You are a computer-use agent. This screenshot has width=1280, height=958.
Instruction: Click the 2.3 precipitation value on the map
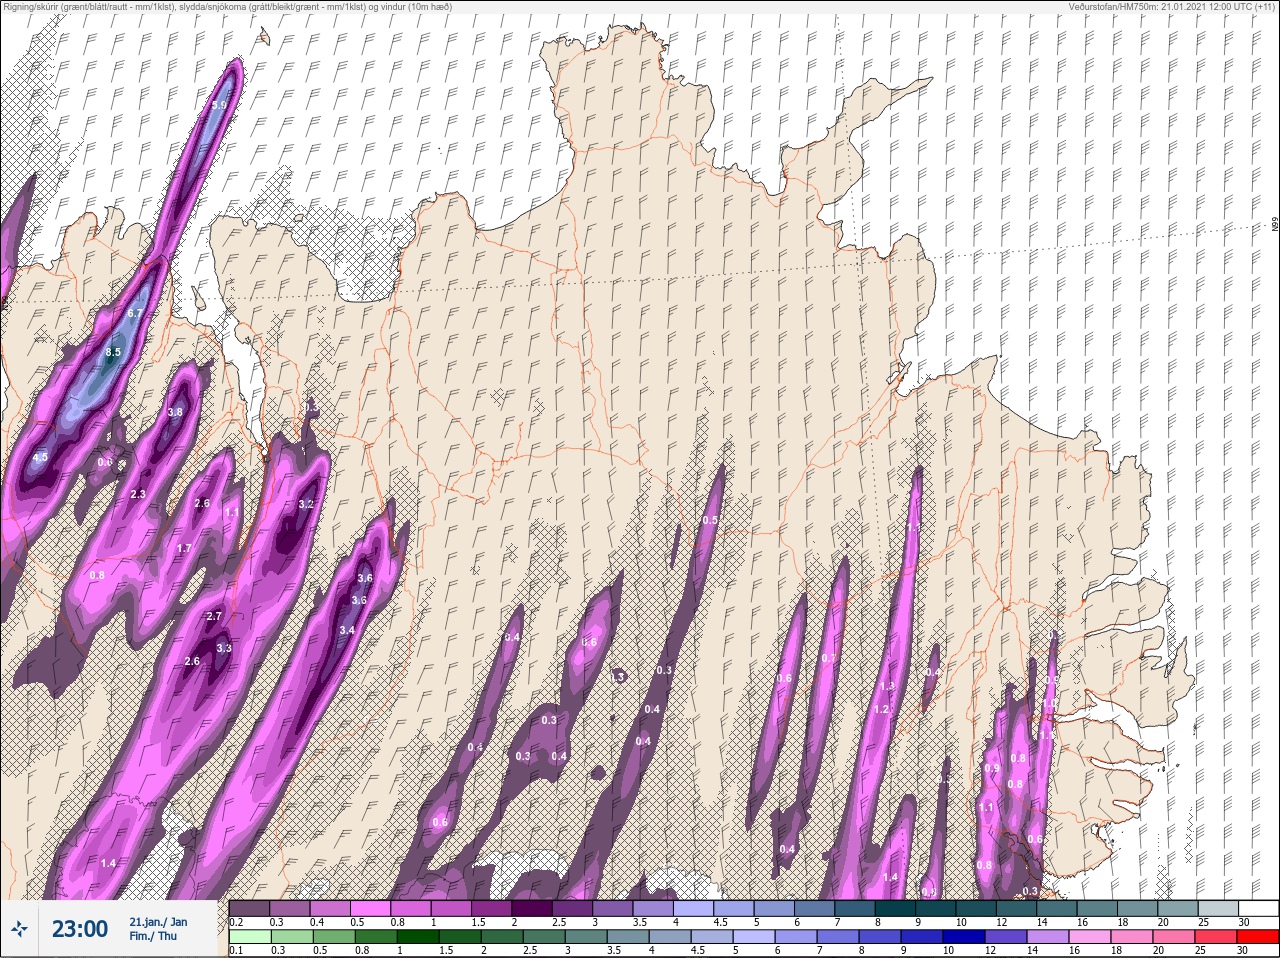pos(138,494)
